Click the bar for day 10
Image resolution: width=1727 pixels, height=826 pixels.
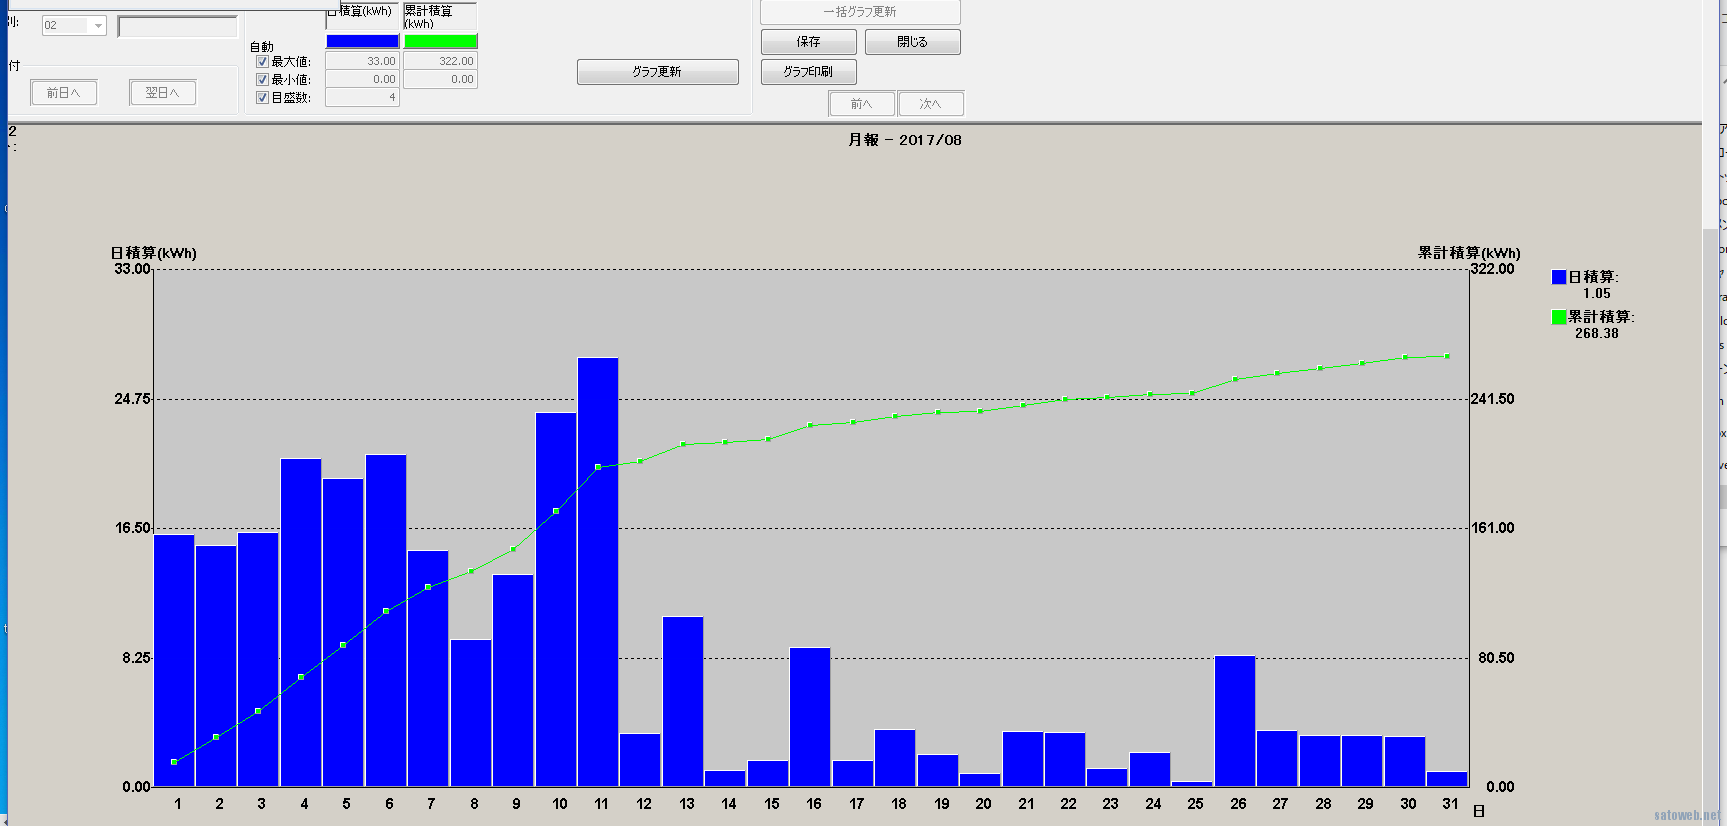pos(556,599)
